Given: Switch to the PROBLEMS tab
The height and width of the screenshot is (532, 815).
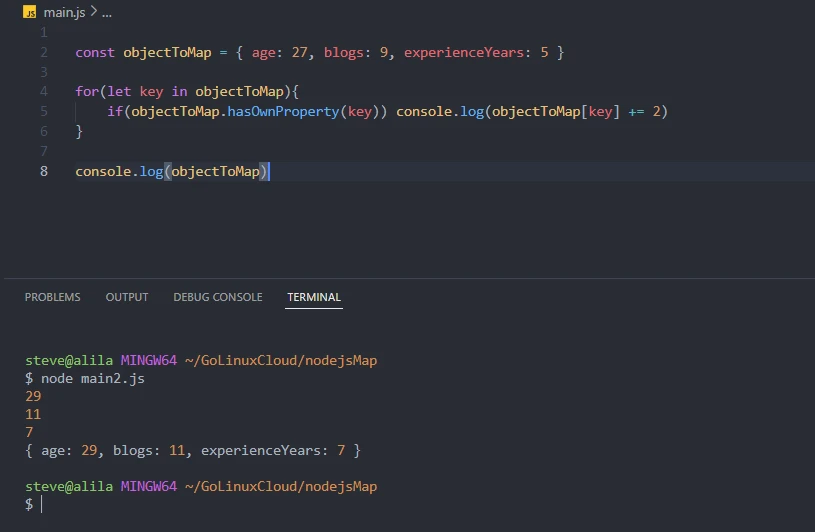Looking at the screenshot, I should 52,297.
